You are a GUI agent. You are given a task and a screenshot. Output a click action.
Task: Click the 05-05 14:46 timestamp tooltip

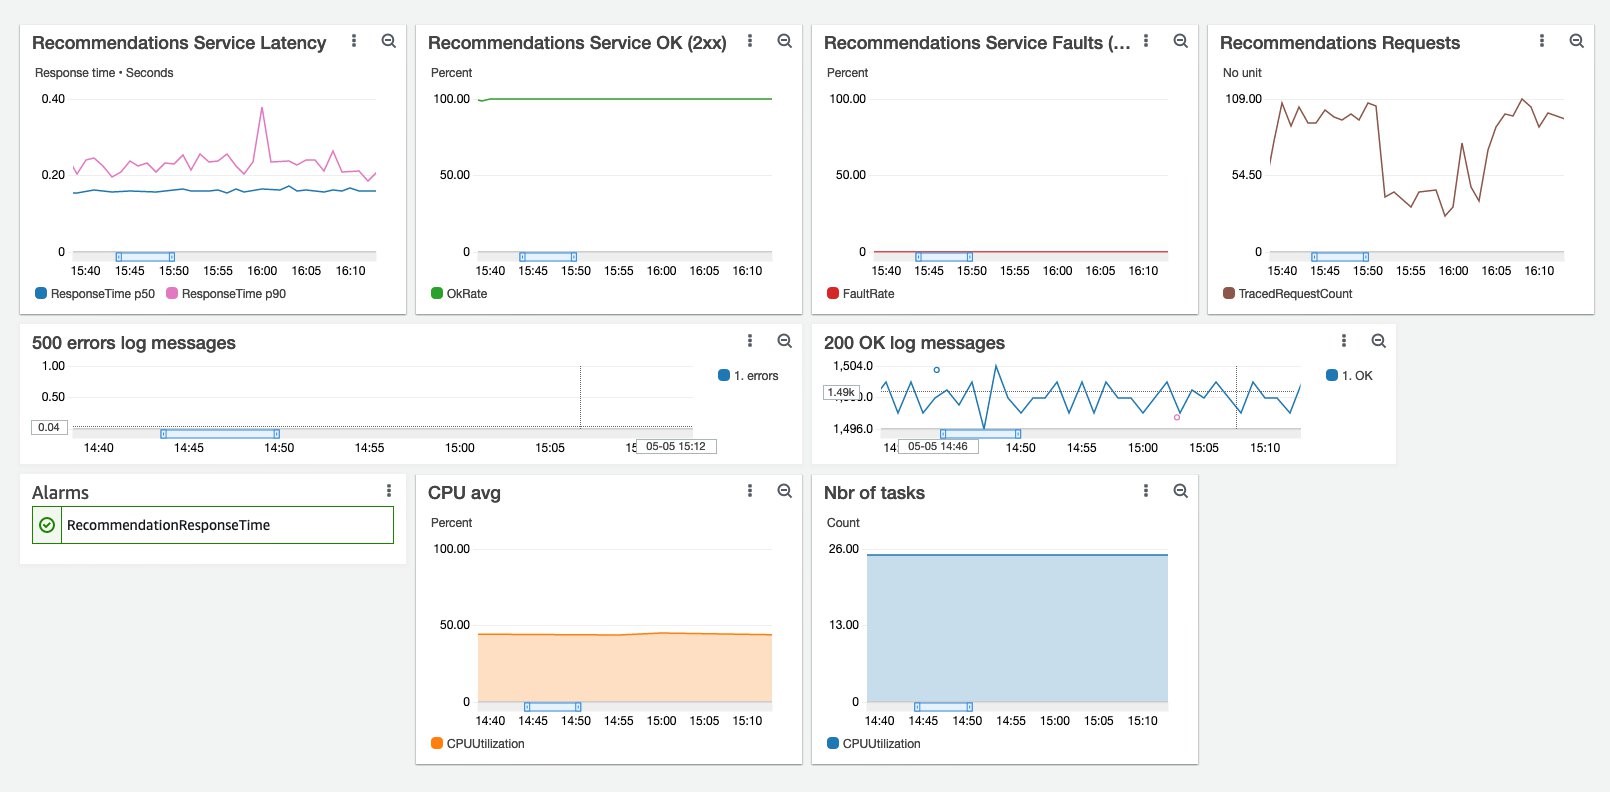(938, 447)
